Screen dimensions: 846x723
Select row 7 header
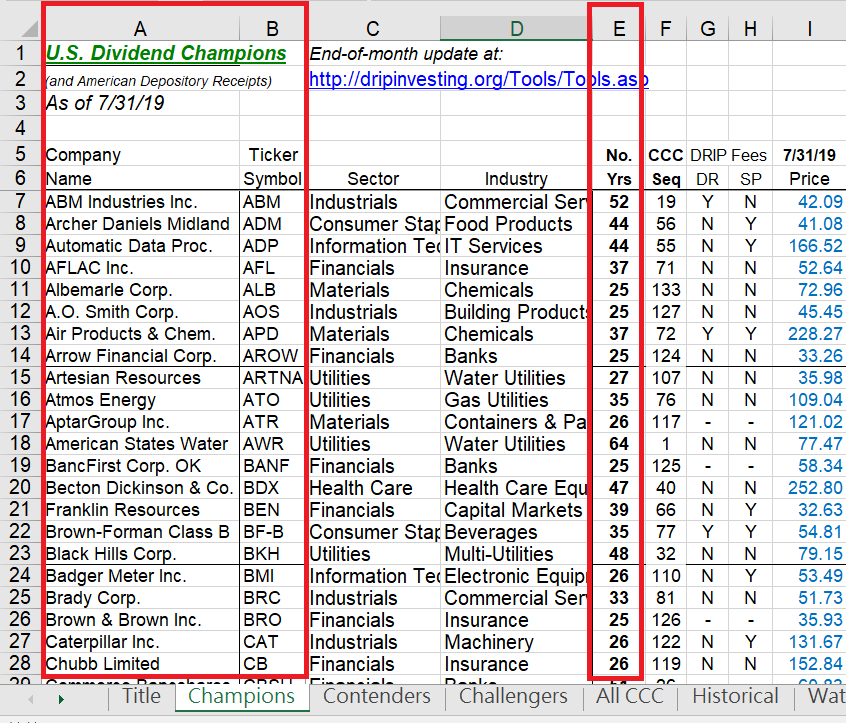(21, 201)
